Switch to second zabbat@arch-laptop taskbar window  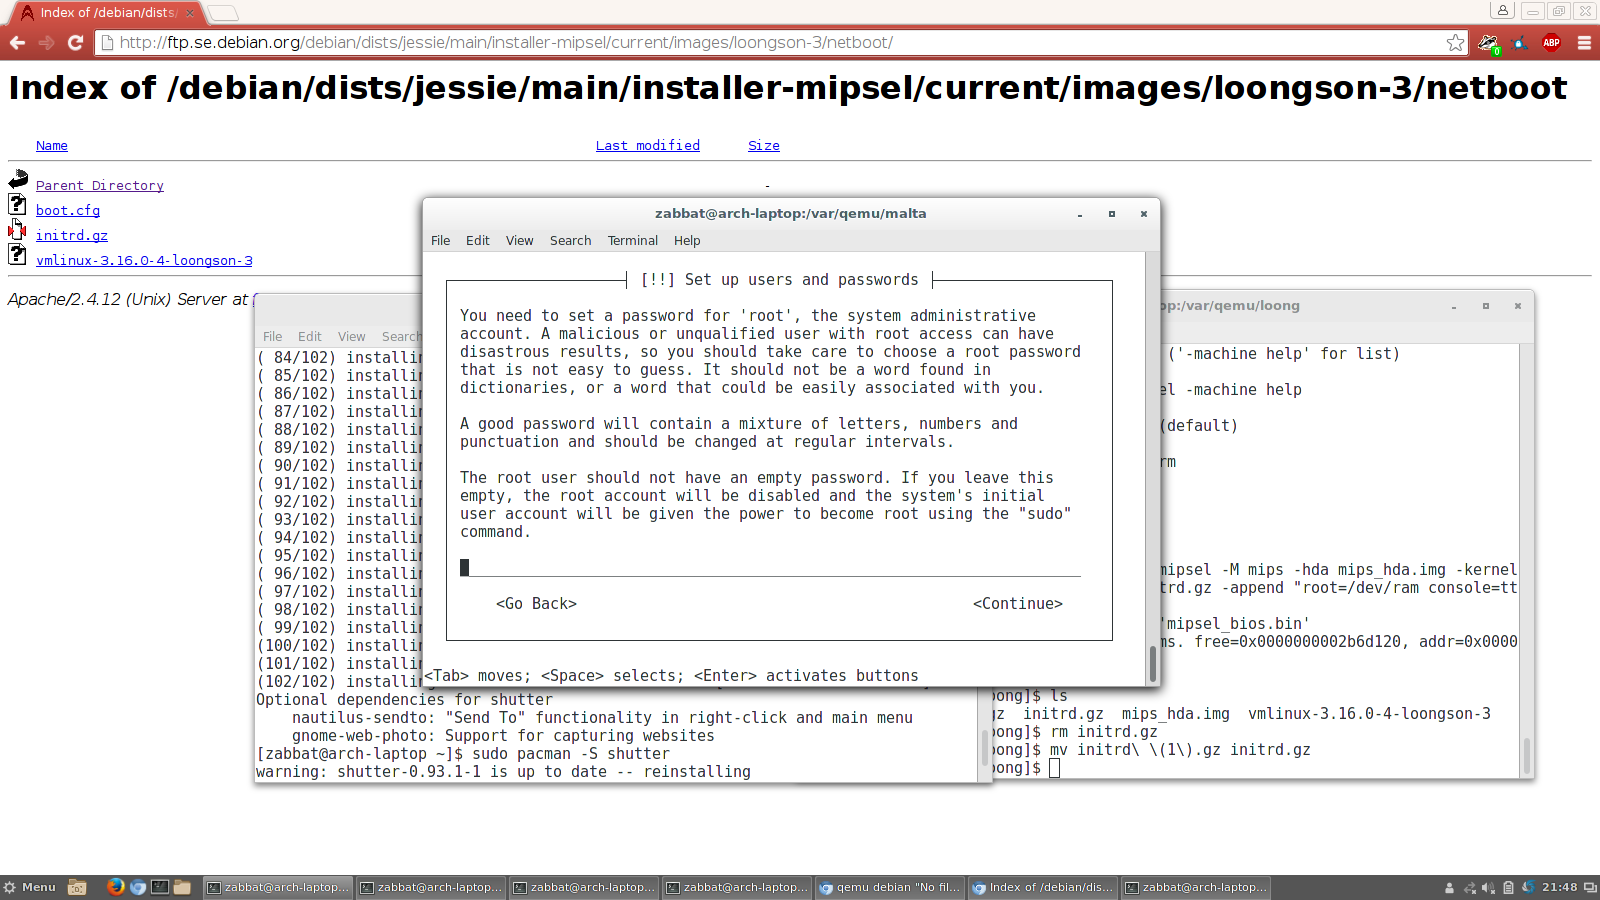click(431, 887)
